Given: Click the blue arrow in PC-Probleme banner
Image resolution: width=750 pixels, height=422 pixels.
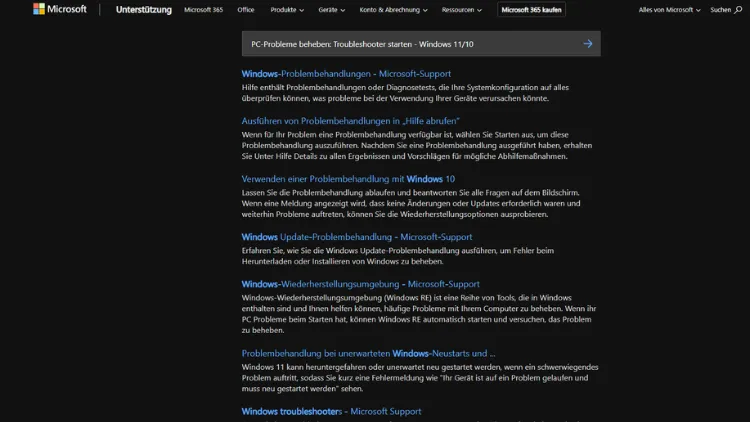Looking at the screenshot, I should coord(588,44).
